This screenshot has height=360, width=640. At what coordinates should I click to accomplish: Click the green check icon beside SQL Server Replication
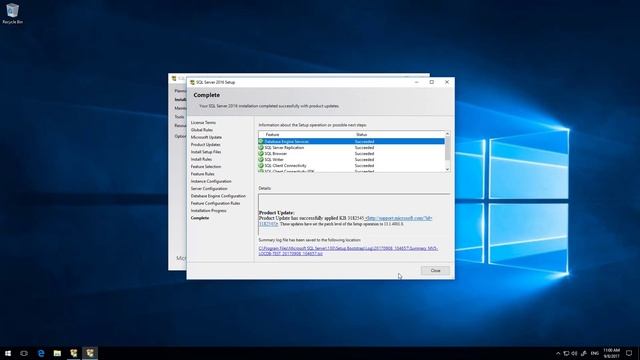(x=261, y=147)
